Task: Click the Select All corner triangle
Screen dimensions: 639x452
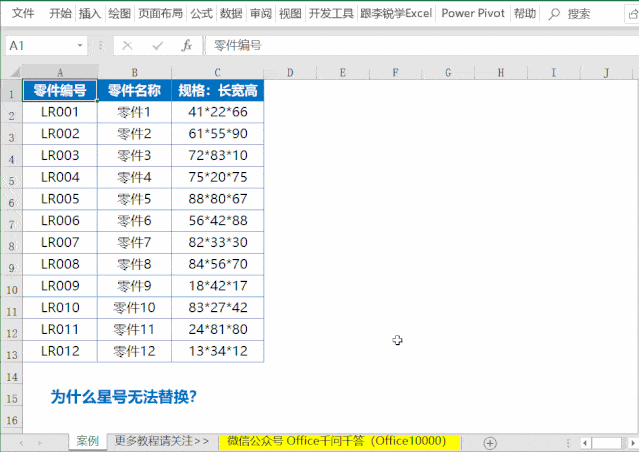Action: click(x=13, y=72)
